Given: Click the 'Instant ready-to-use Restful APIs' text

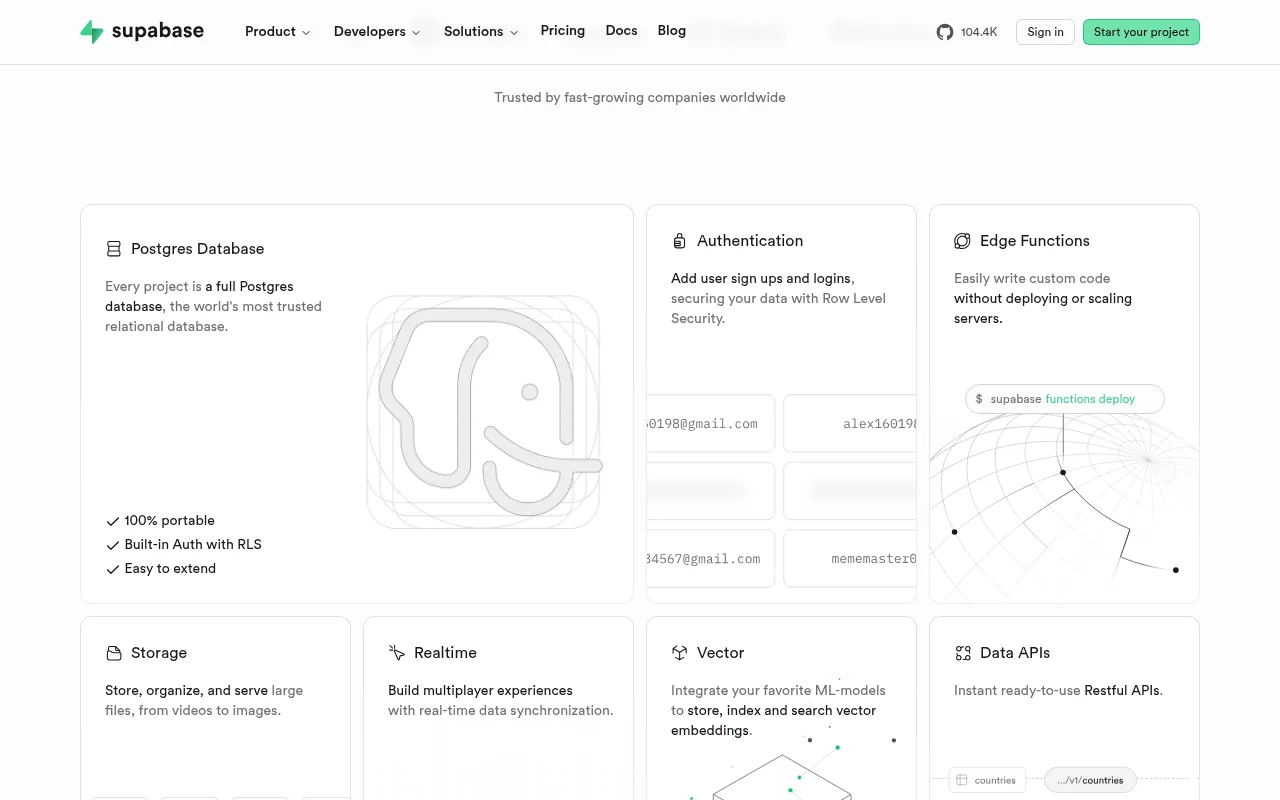Looking at the screenshot, I should [1058, 691].
